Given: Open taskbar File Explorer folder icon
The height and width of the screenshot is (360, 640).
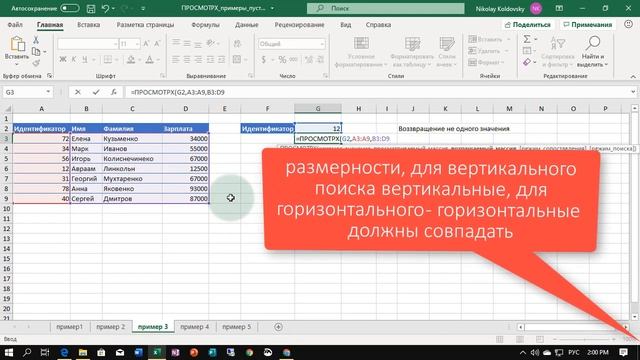Looking at the screenshot, I should pyautogui.click(x=83, y=352).
